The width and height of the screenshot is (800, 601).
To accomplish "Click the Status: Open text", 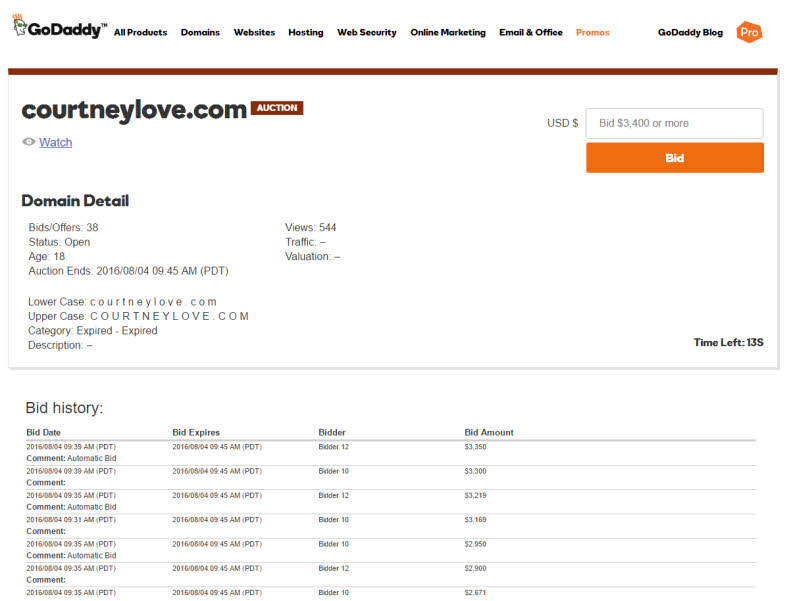I will point(59,242).
